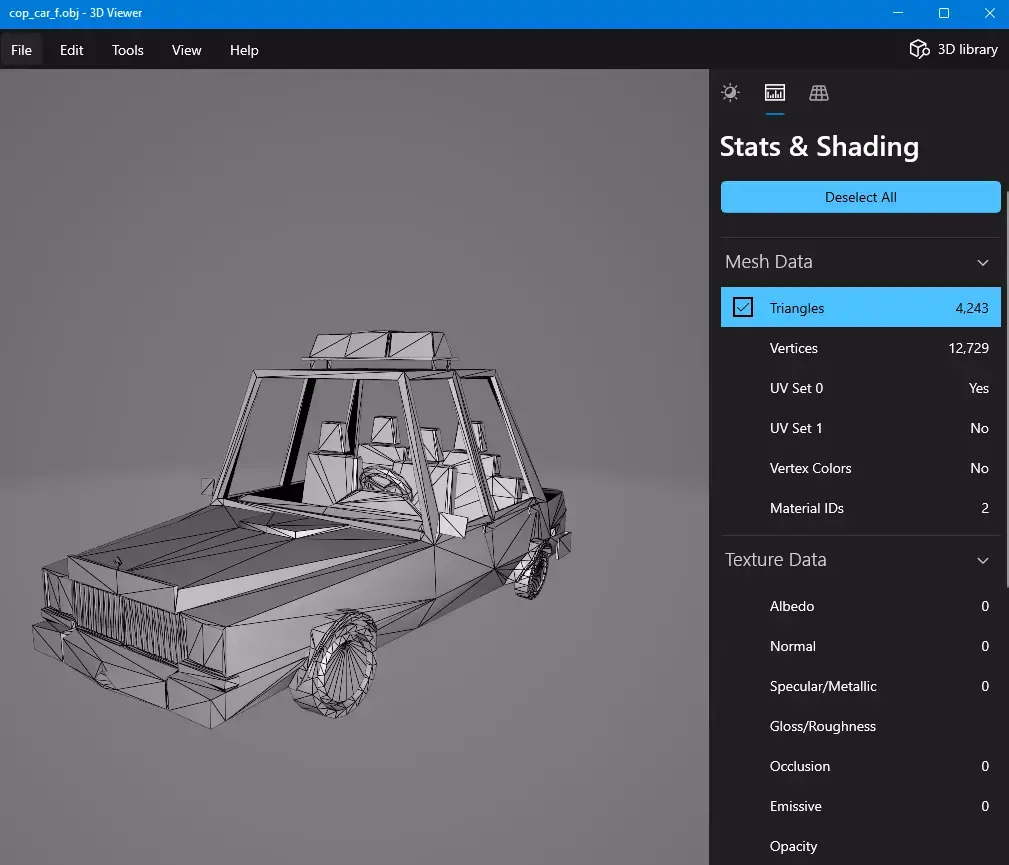Open the View menu

click(187, 50)
